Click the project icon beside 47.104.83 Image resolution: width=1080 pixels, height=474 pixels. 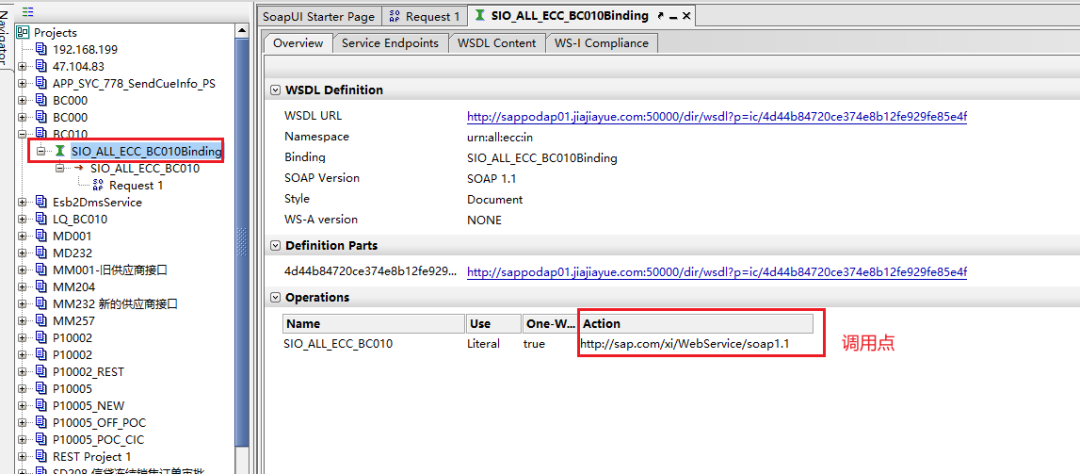41,66
